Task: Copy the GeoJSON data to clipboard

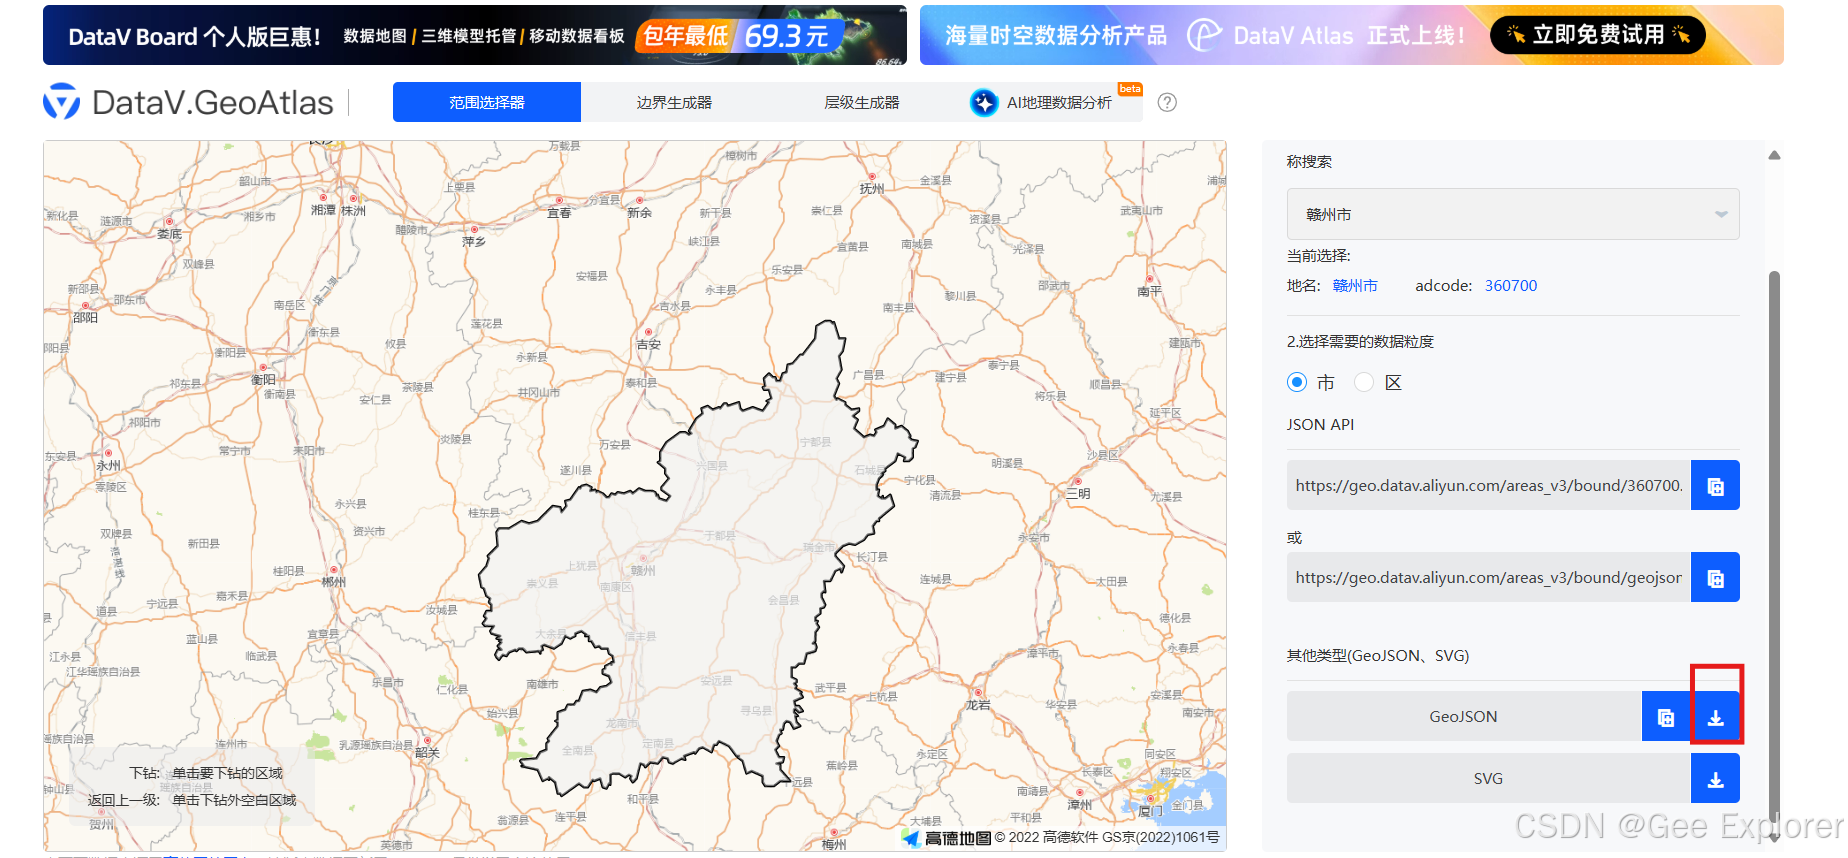Action: pos(1666,717)
